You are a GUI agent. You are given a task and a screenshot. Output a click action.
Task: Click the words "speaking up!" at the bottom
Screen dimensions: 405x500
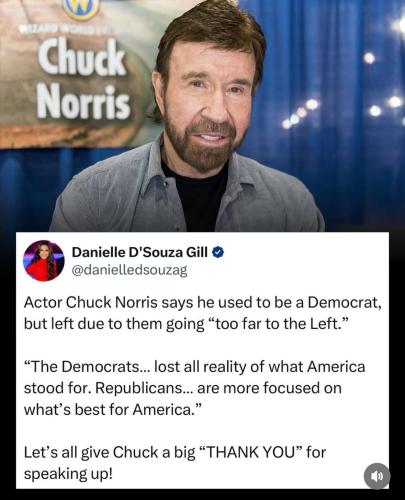click(x=68, y=474)
